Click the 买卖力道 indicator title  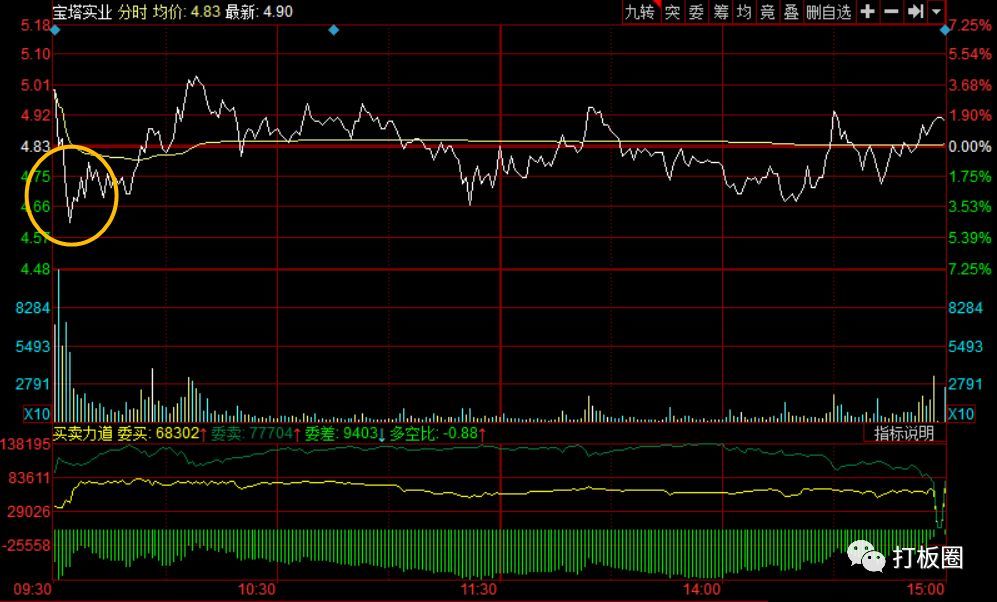click(x=83, y=434)
